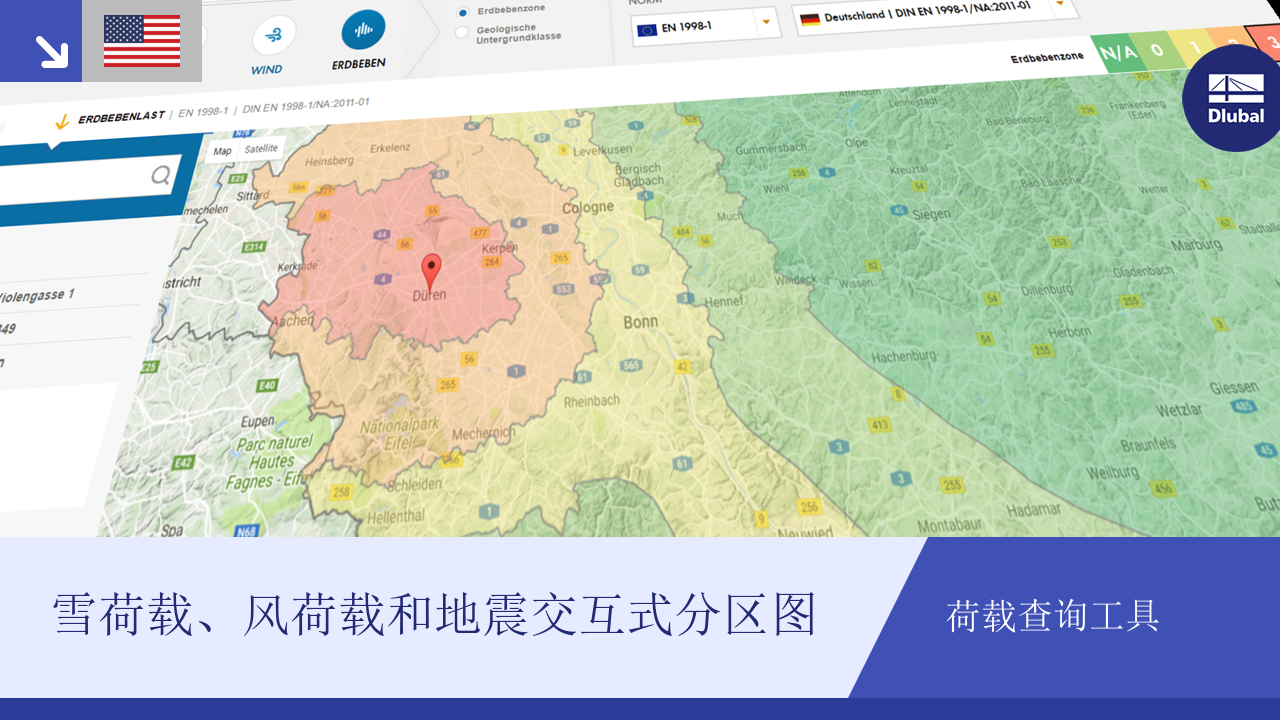Viewport: 1280px width, 720px height.
Task: Click the ERDBEBENLAST breadcrumb label
Action: click(x=121, y=117)
